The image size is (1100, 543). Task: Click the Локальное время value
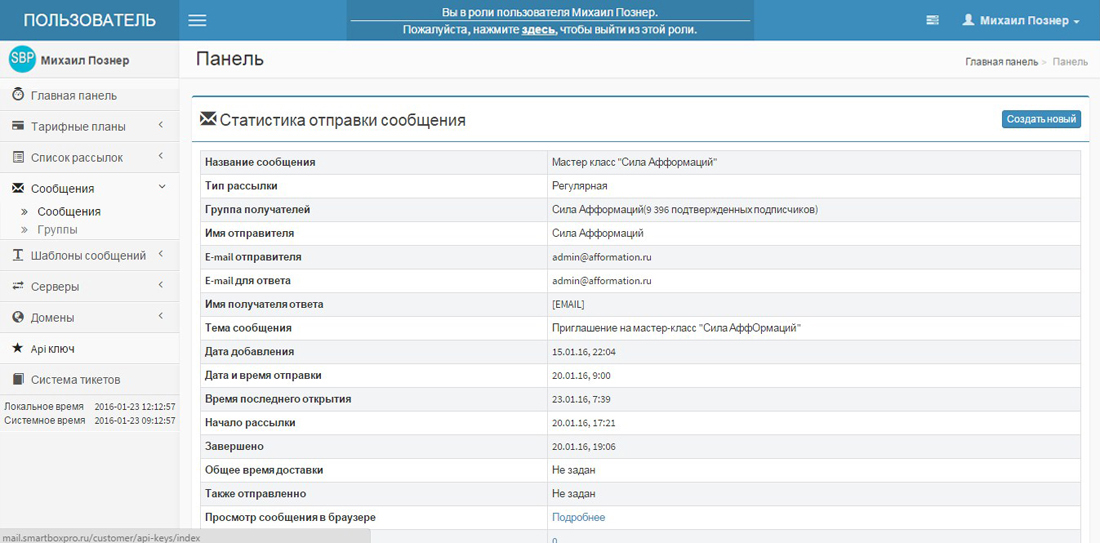pyautogui.click(x=135, y=407)
